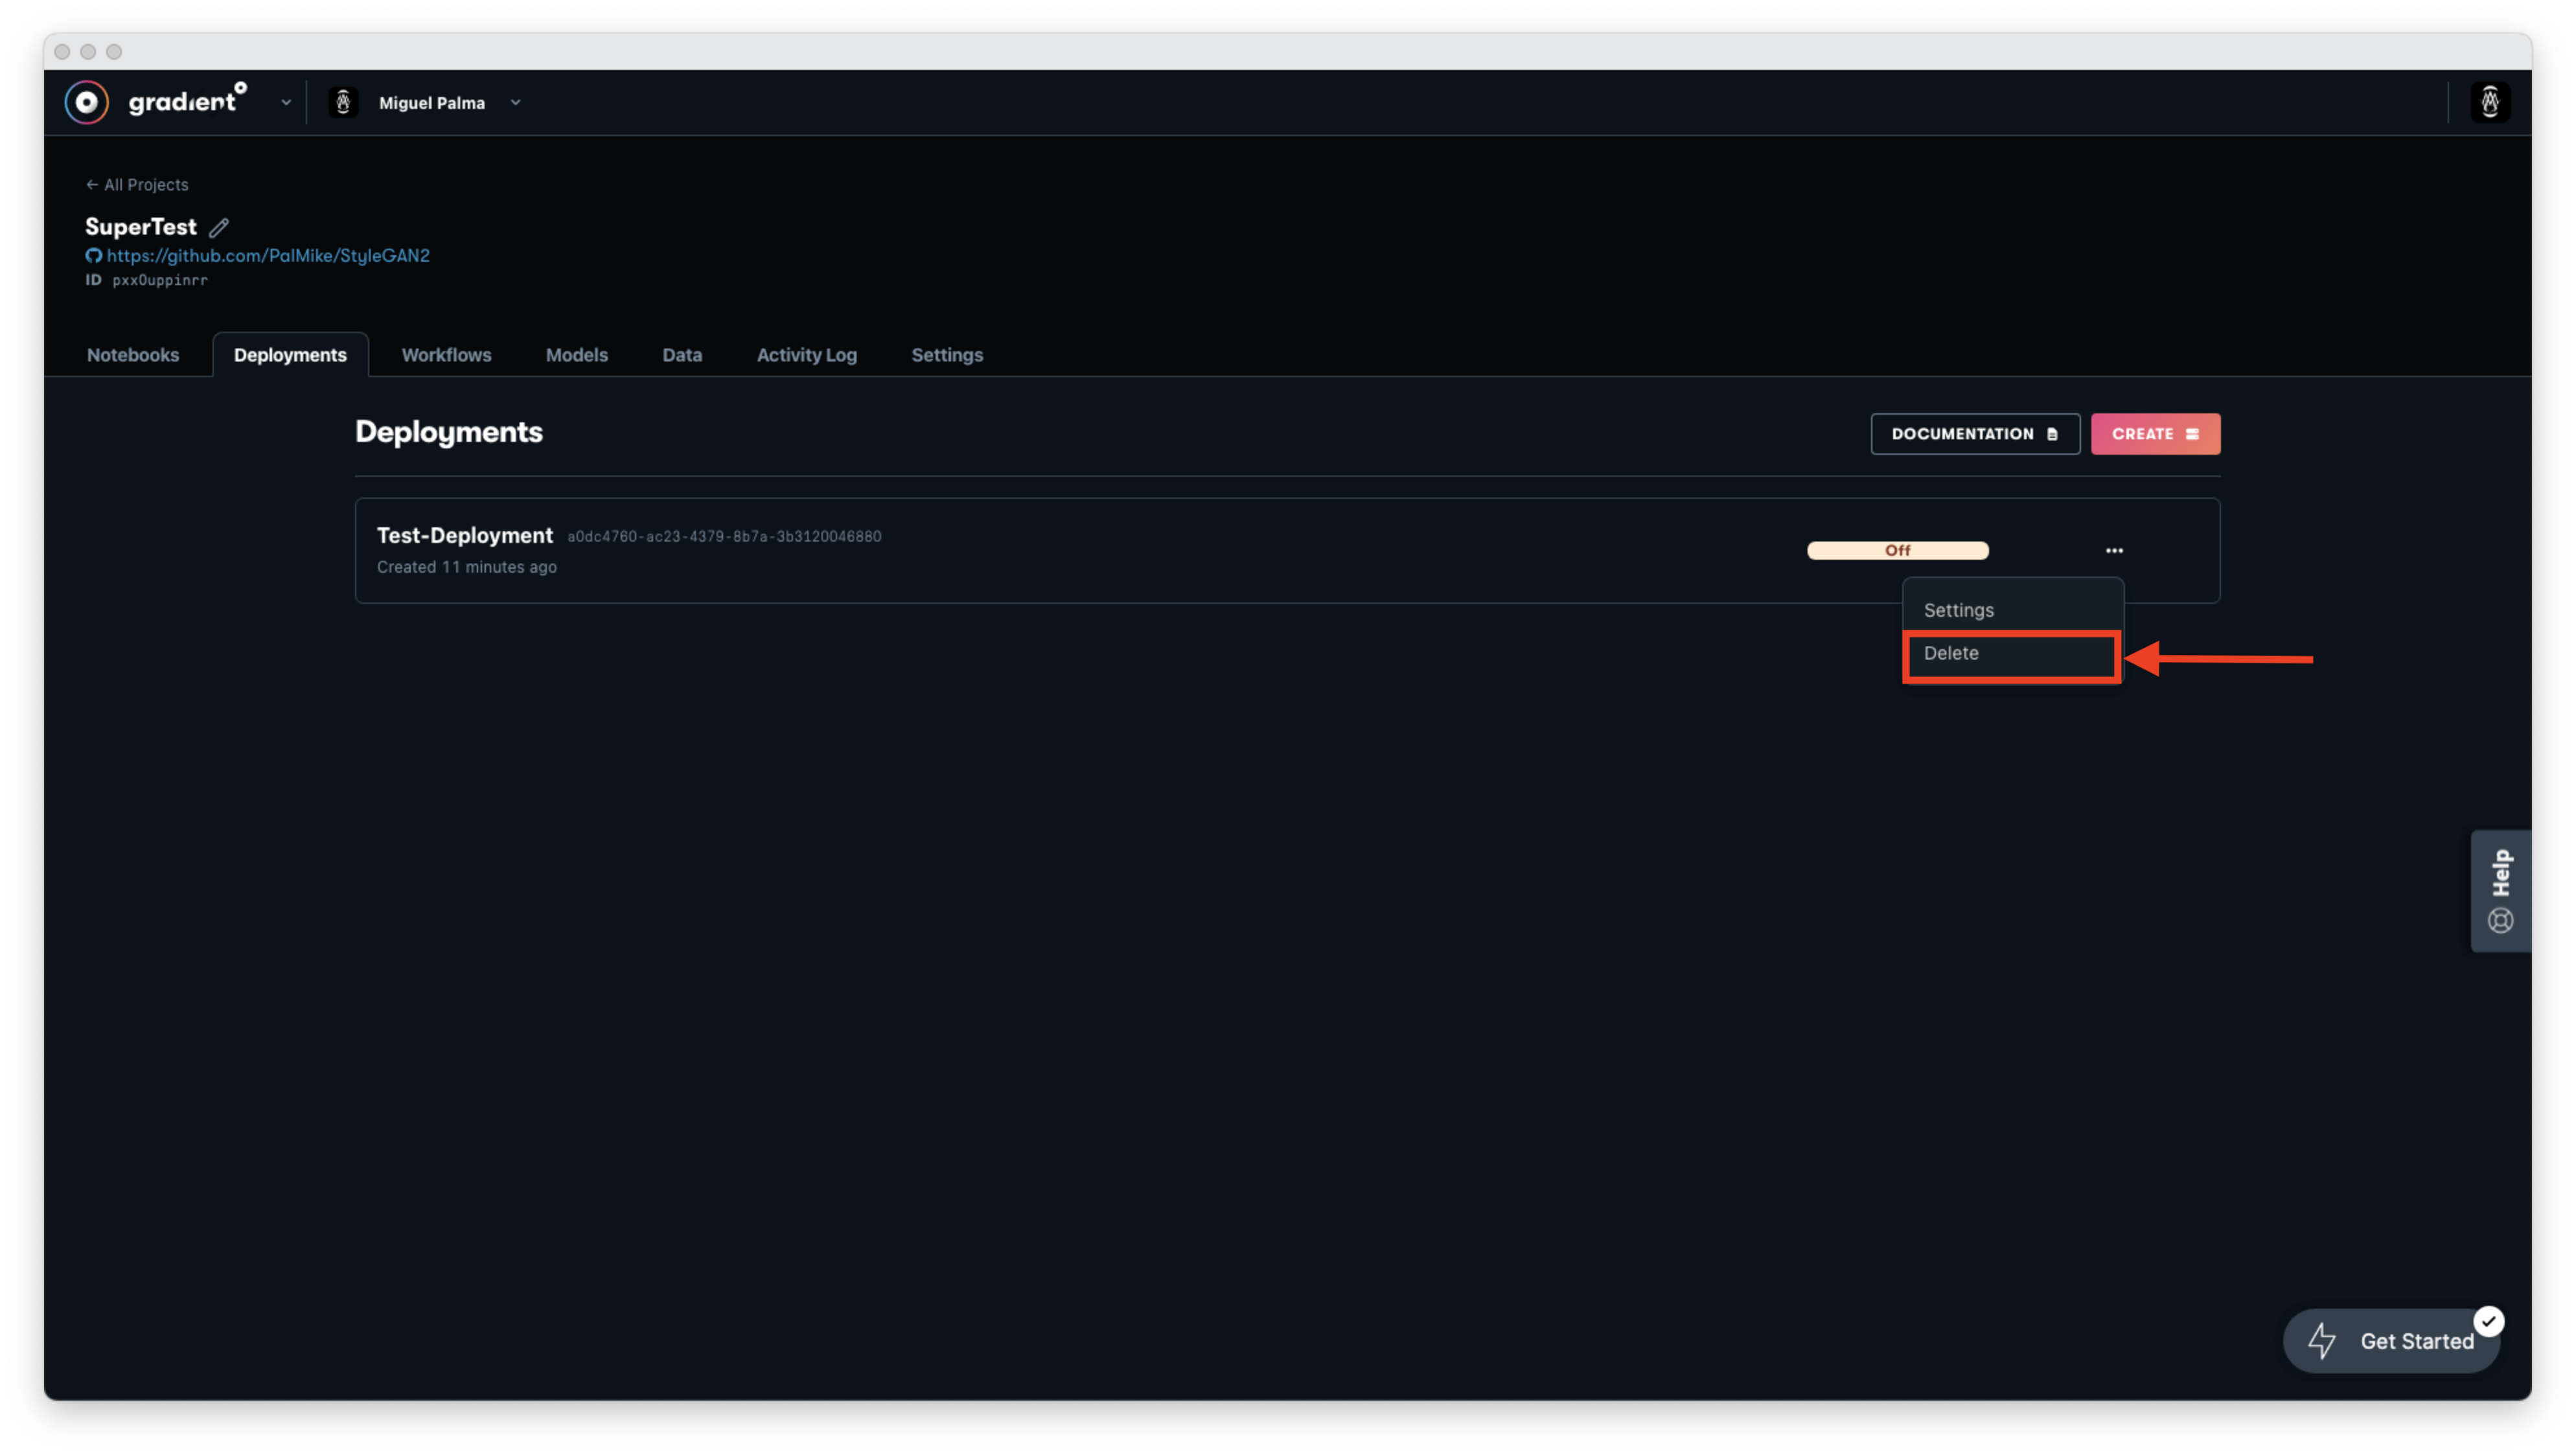2576x1455 pixels.
Task: Create a new deployment
Action: [2155, 434]
